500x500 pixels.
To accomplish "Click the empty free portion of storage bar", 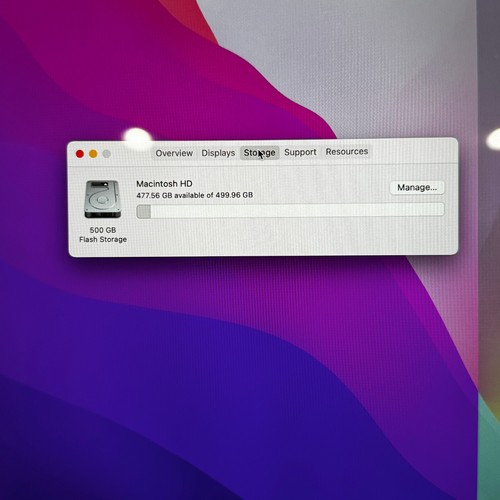I will pos(297,210).
